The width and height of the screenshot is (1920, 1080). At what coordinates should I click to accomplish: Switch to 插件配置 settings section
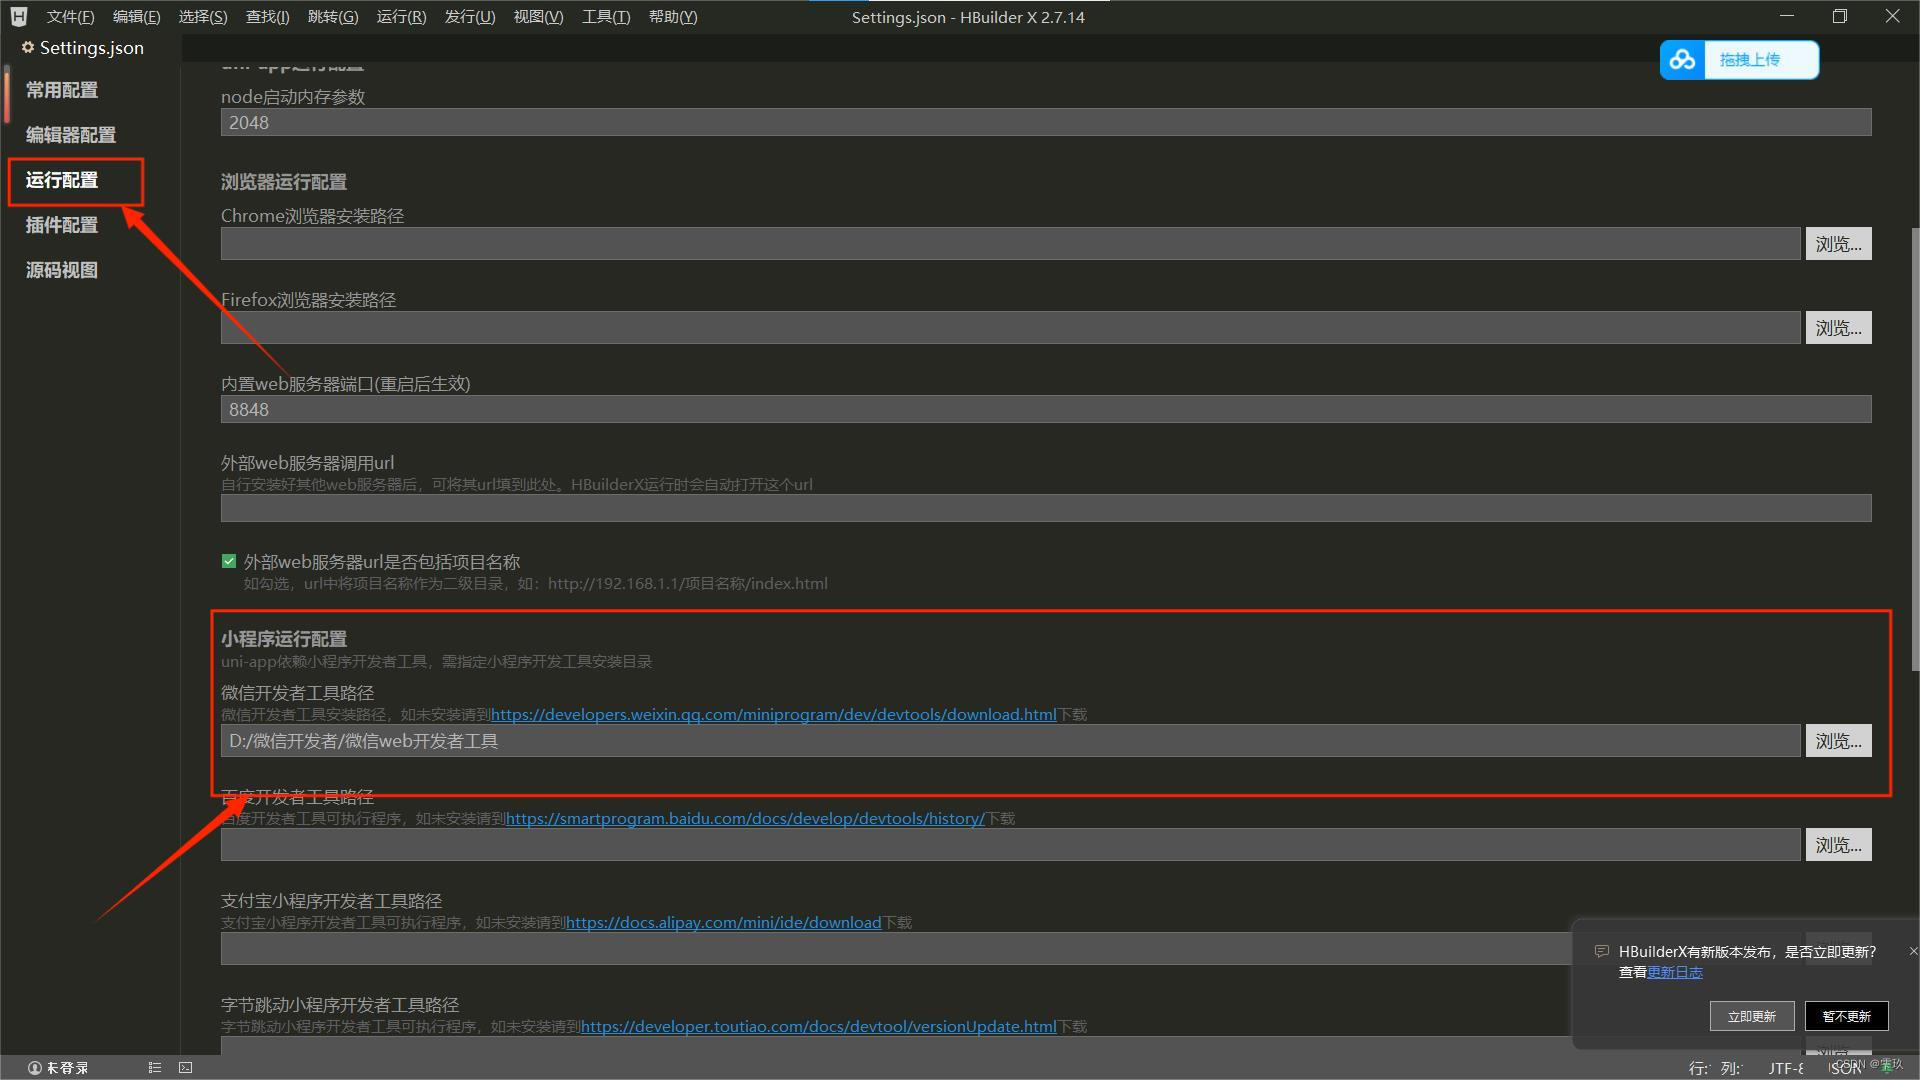coord(62,225)
